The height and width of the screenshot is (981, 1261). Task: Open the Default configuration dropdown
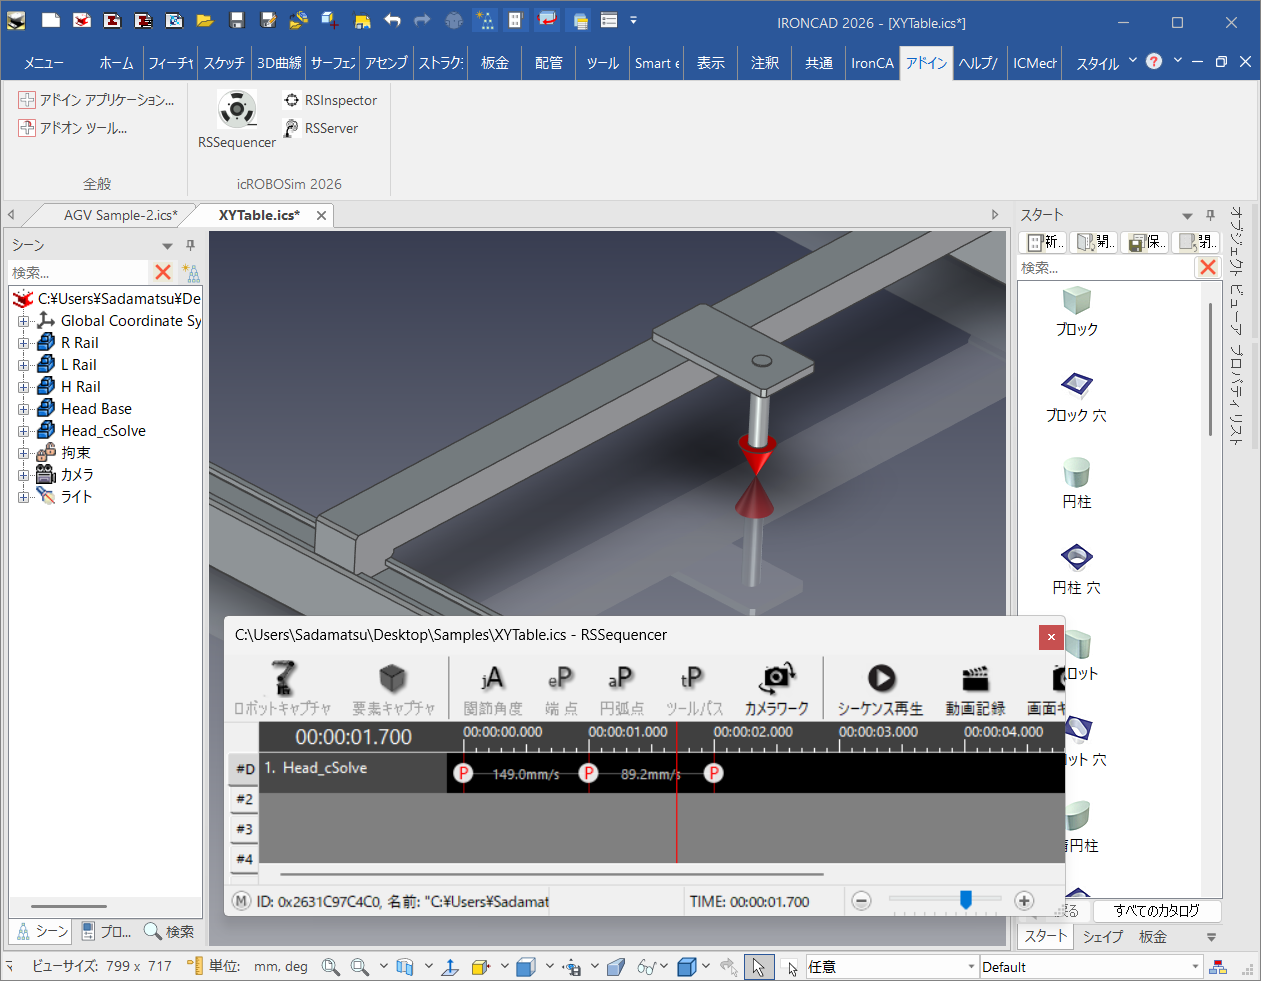(x=1195, y=967)
